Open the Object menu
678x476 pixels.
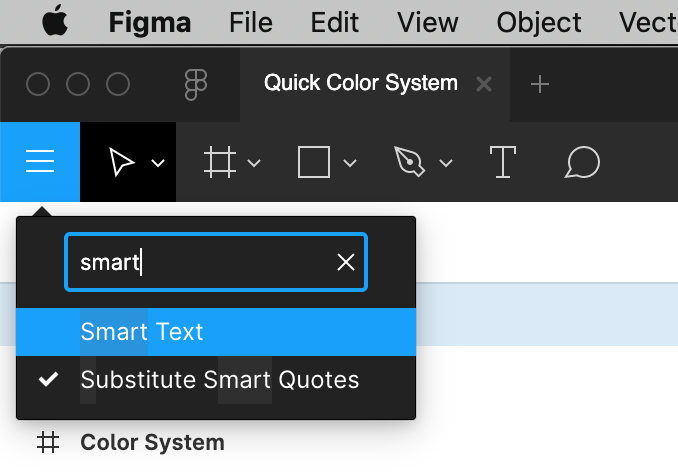pos(539,22)
